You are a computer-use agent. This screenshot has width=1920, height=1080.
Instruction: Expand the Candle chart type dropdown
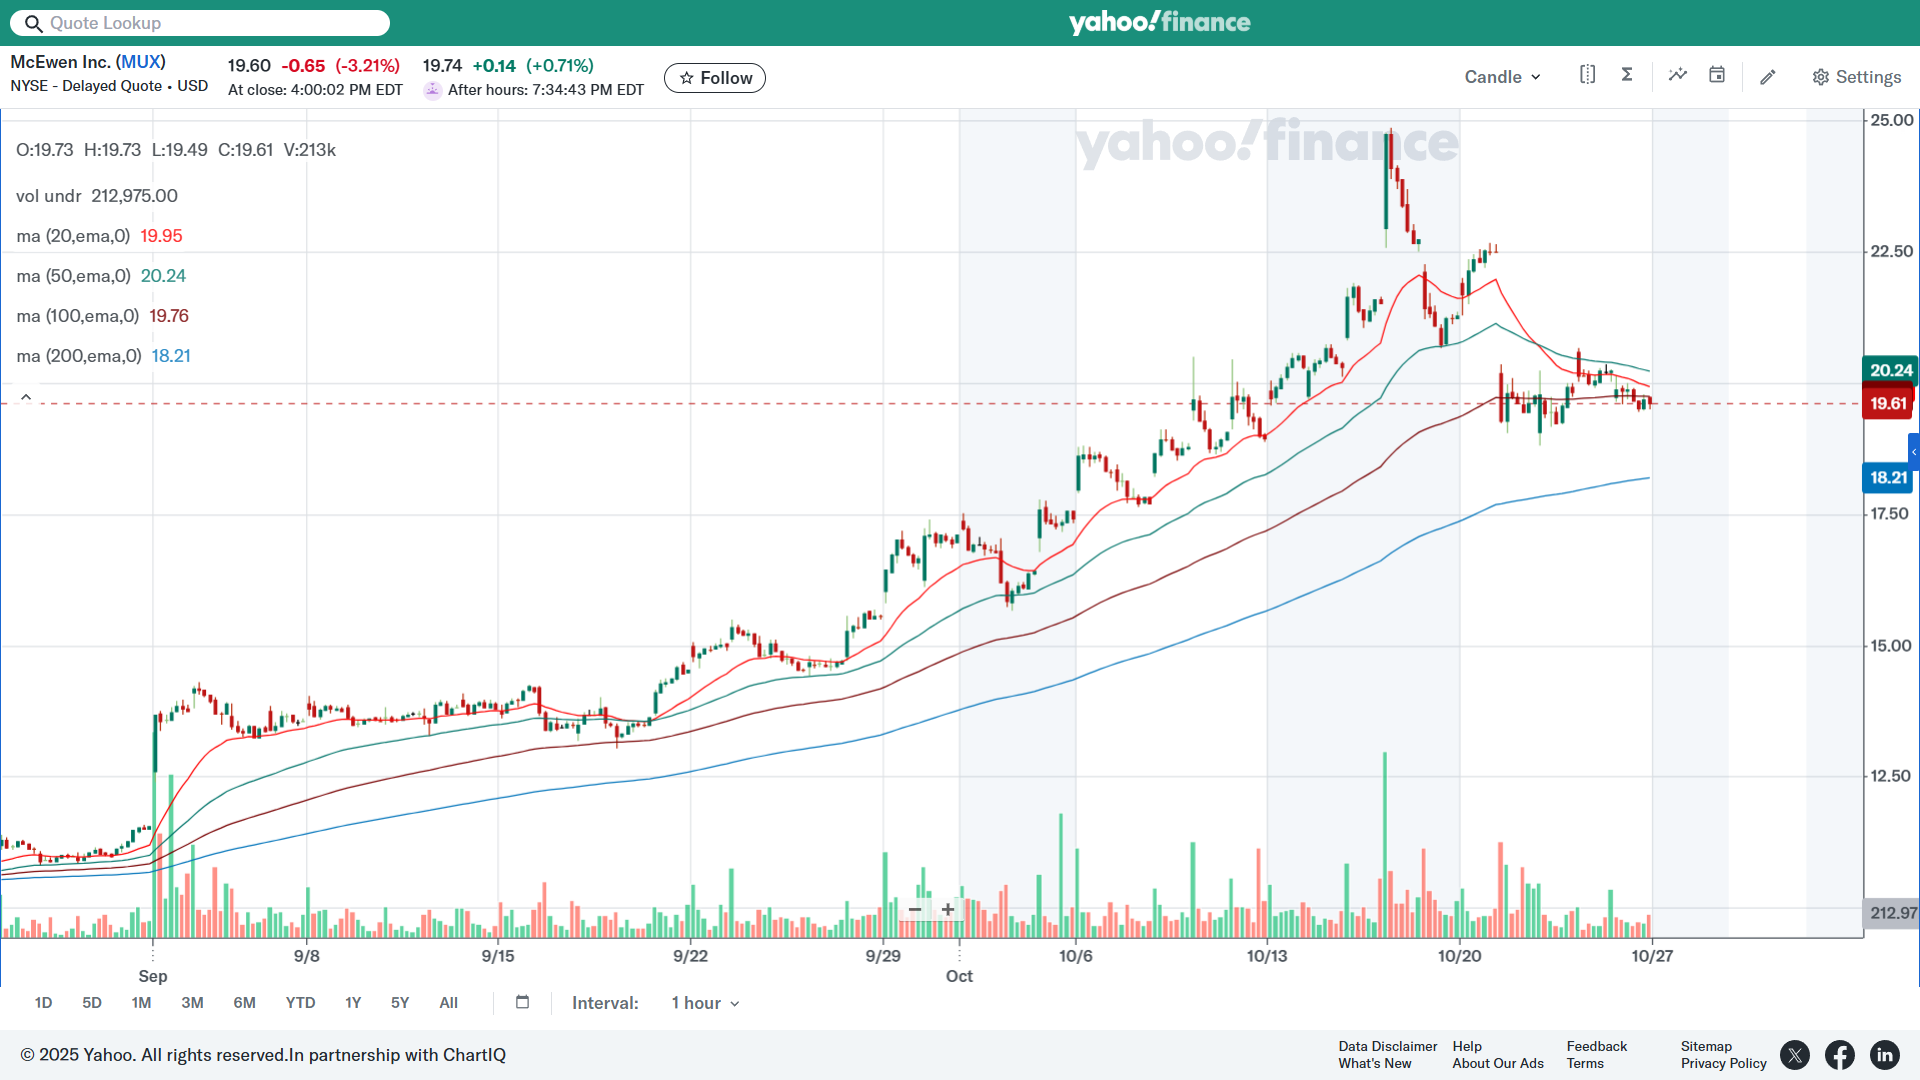[x=1502, y=77]
